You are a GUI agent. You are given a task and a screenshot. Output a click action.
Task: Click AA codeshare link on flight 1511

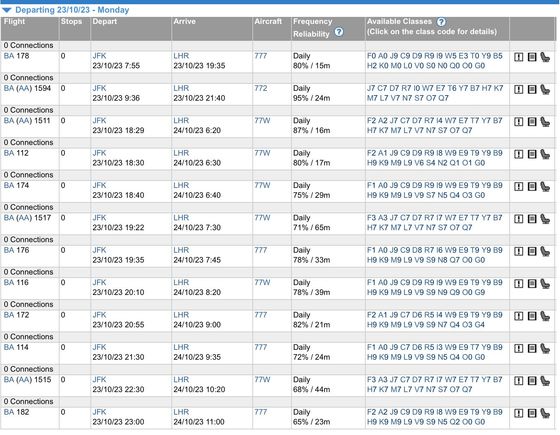click(x=24, y=121)
